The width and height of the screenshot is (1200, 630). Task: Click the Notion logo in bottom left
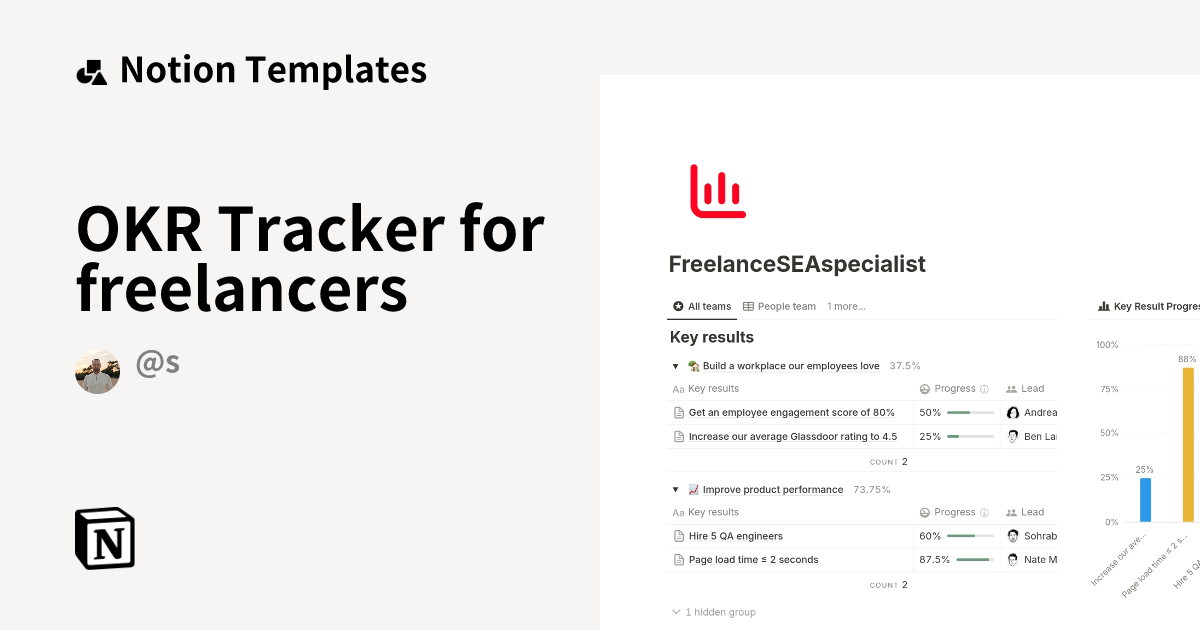[105, 538]
